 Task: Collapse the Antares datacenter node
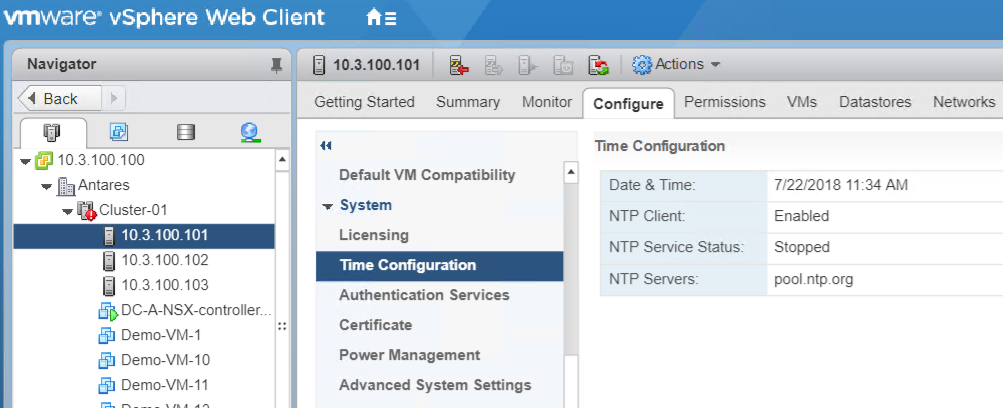[47, 187]
